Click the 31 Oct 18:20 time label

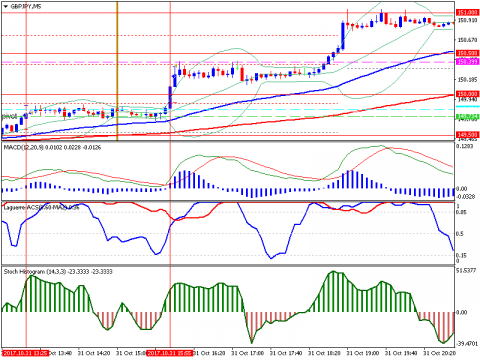pyautogui.click(x=324, y=353)
